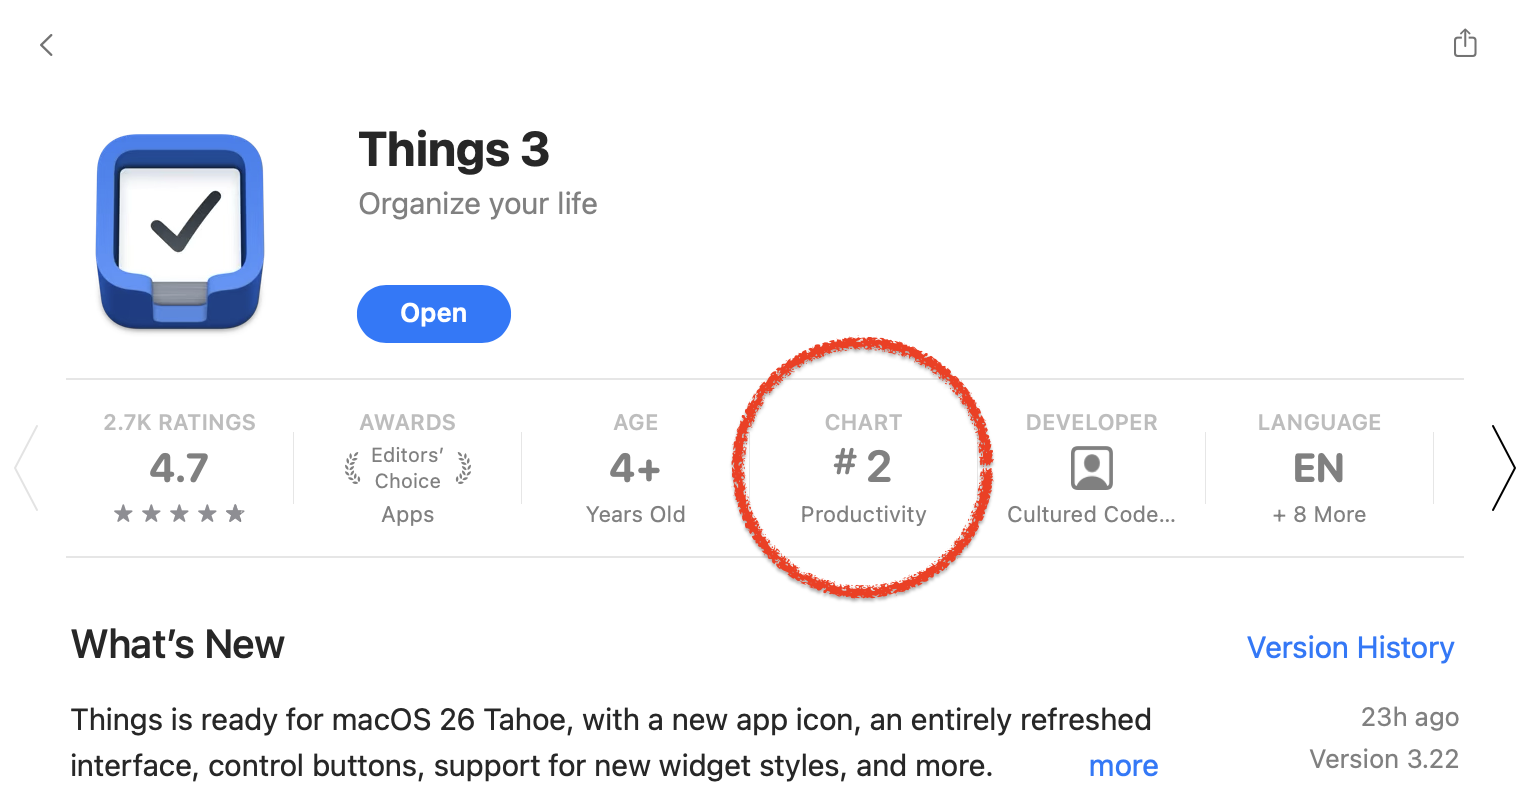This screenshot has width=1532, height=804.
Task: Open the Things 3 app
Action: coord(433,314)
